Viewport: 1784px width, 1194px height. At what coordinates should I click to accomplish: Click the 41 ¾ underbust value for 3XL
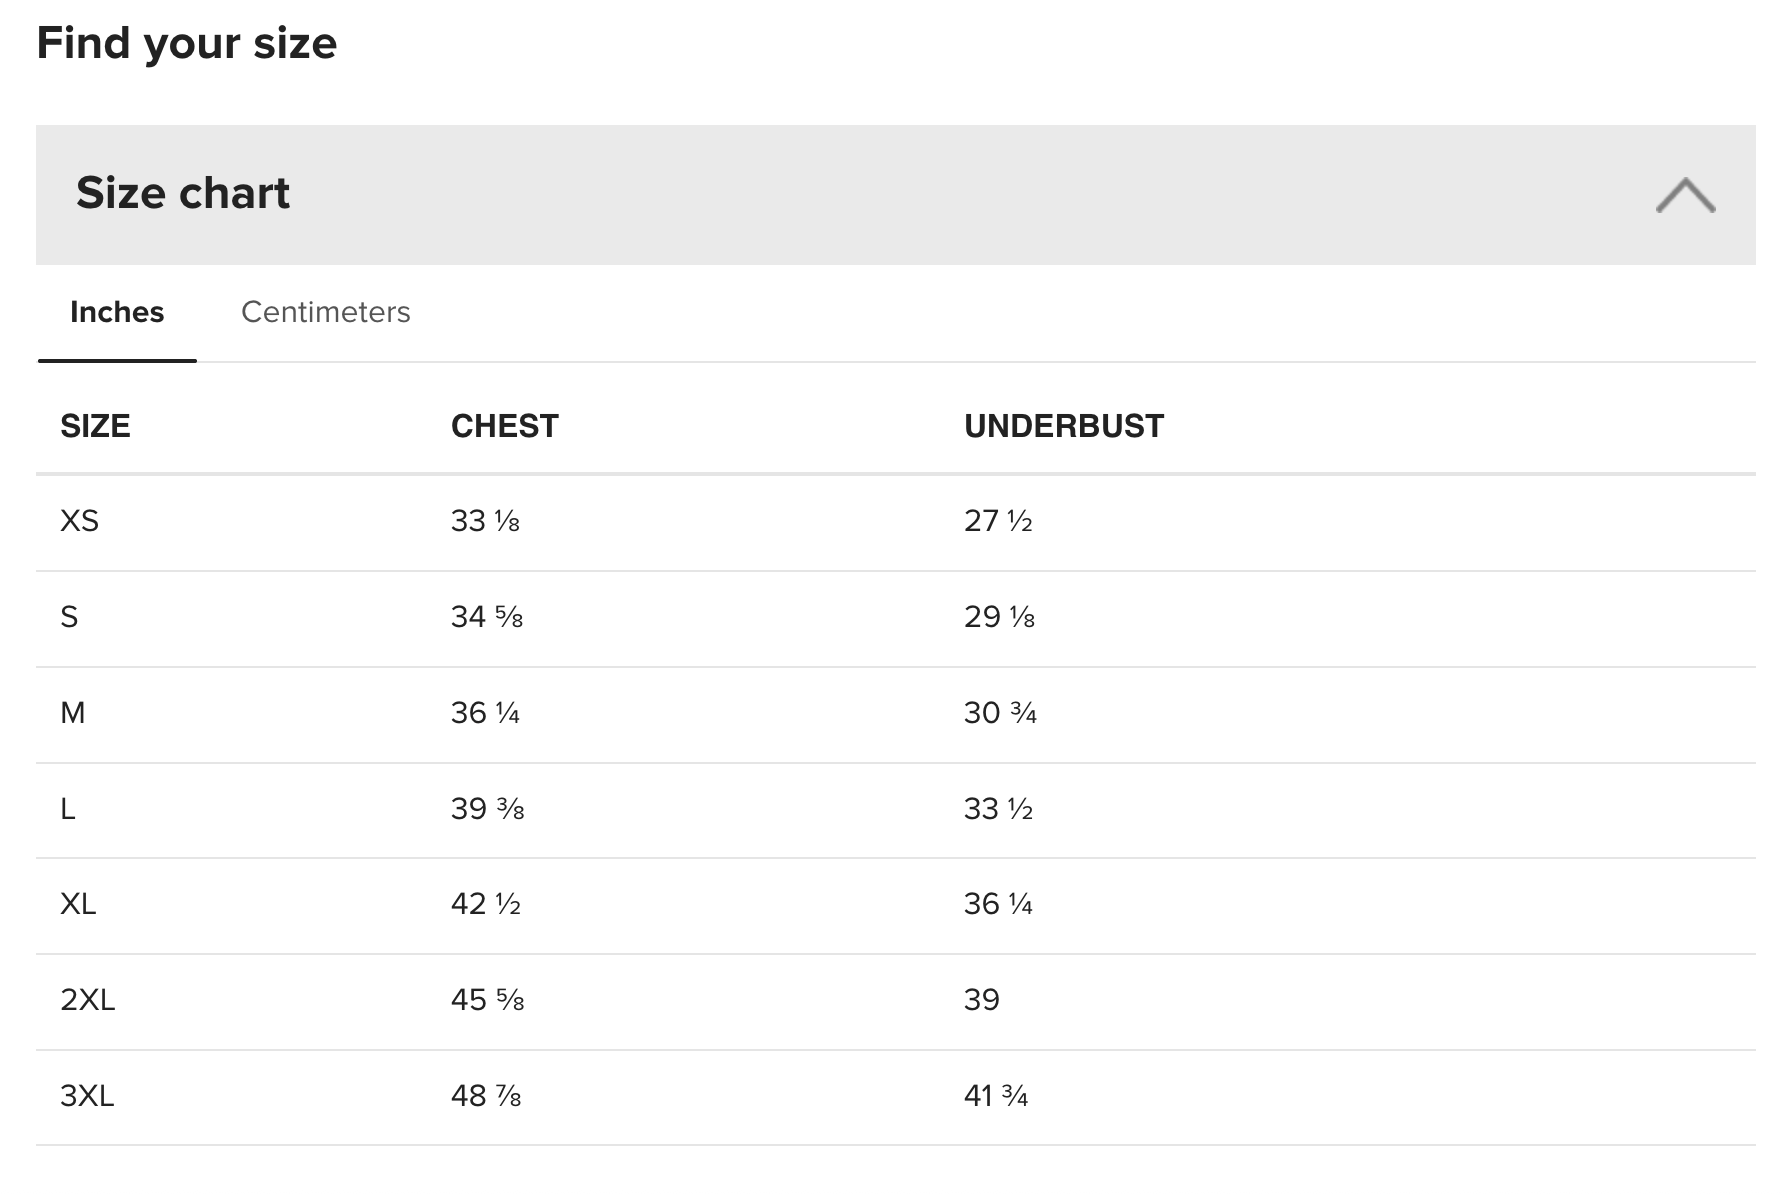coord(996,1096)
